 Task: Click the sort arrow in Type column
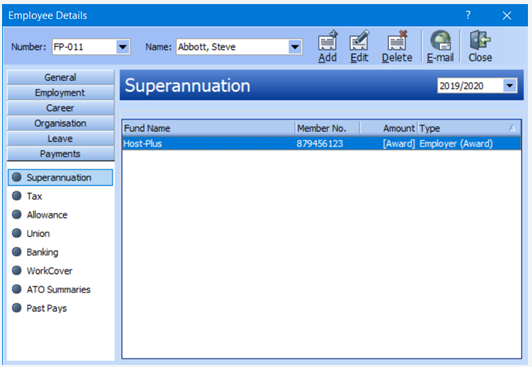[512, 128]
